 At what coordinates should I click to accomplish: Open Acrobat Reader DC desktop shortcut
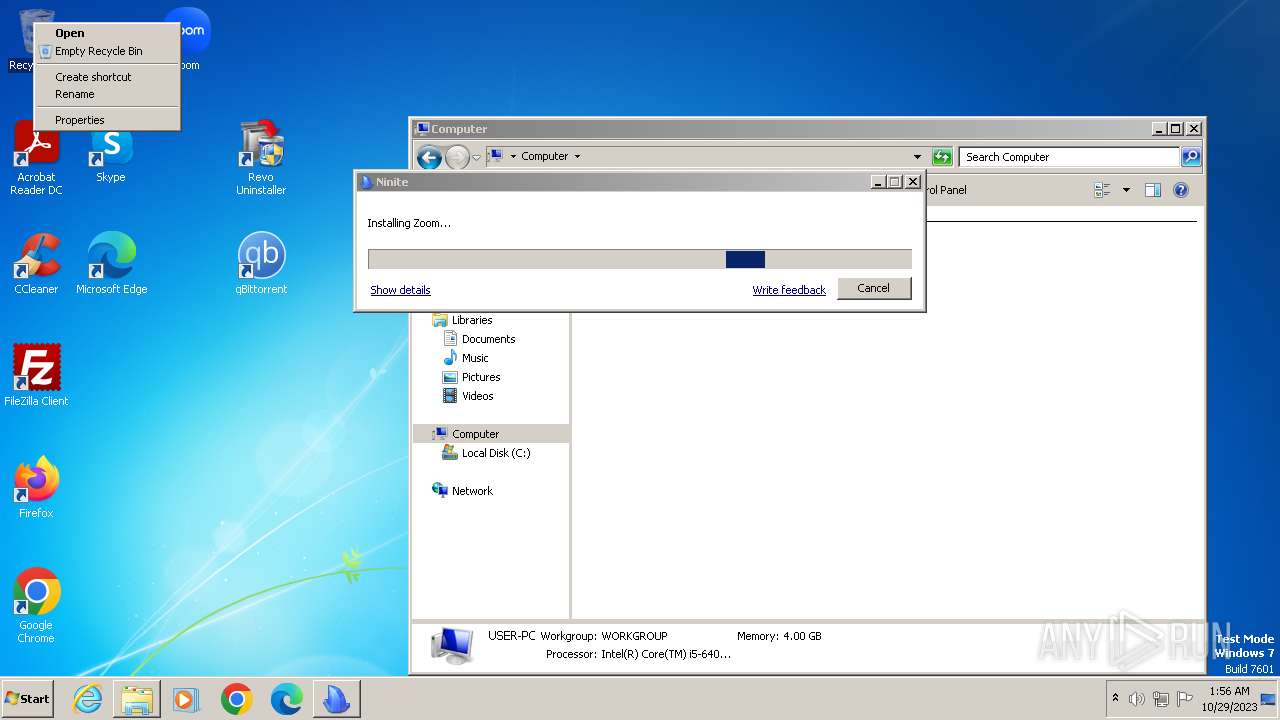(x=36, y=158)
